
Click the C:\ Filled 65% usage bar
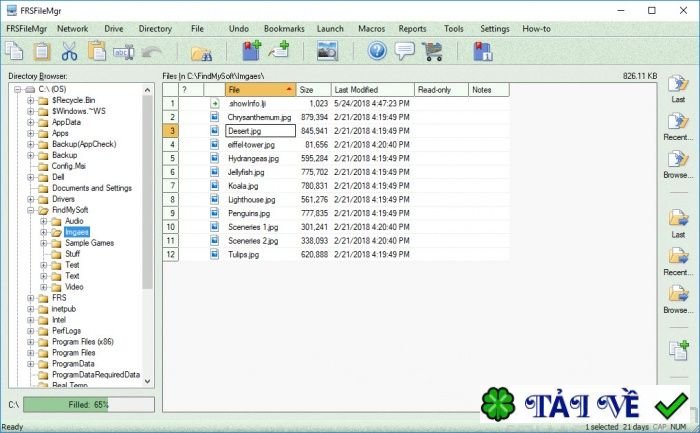[x=89, y=405]
